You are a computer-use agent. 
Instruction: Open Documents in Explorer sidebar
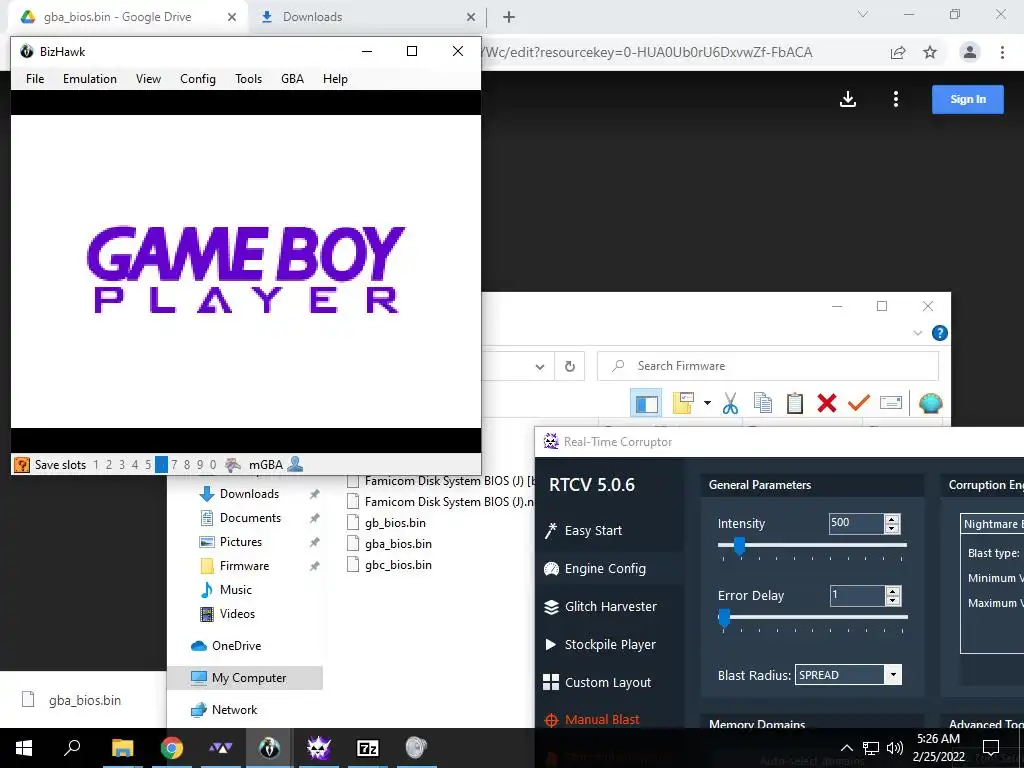pyautogui.click(x=250, y=518)
